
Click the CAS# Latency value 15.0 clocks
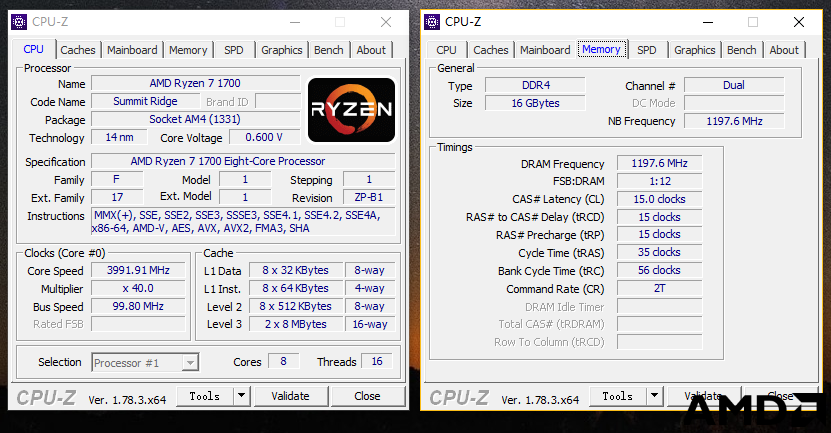coord(660,199)
